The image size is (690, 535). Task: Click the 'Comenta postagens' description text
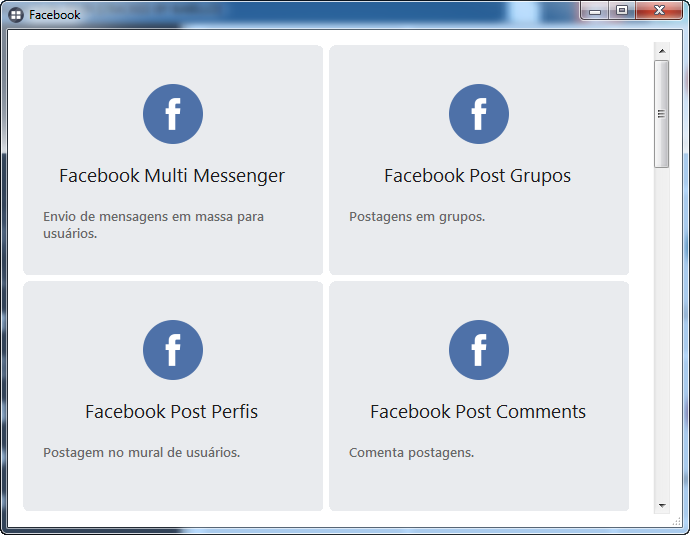click(x=411, y=453)
